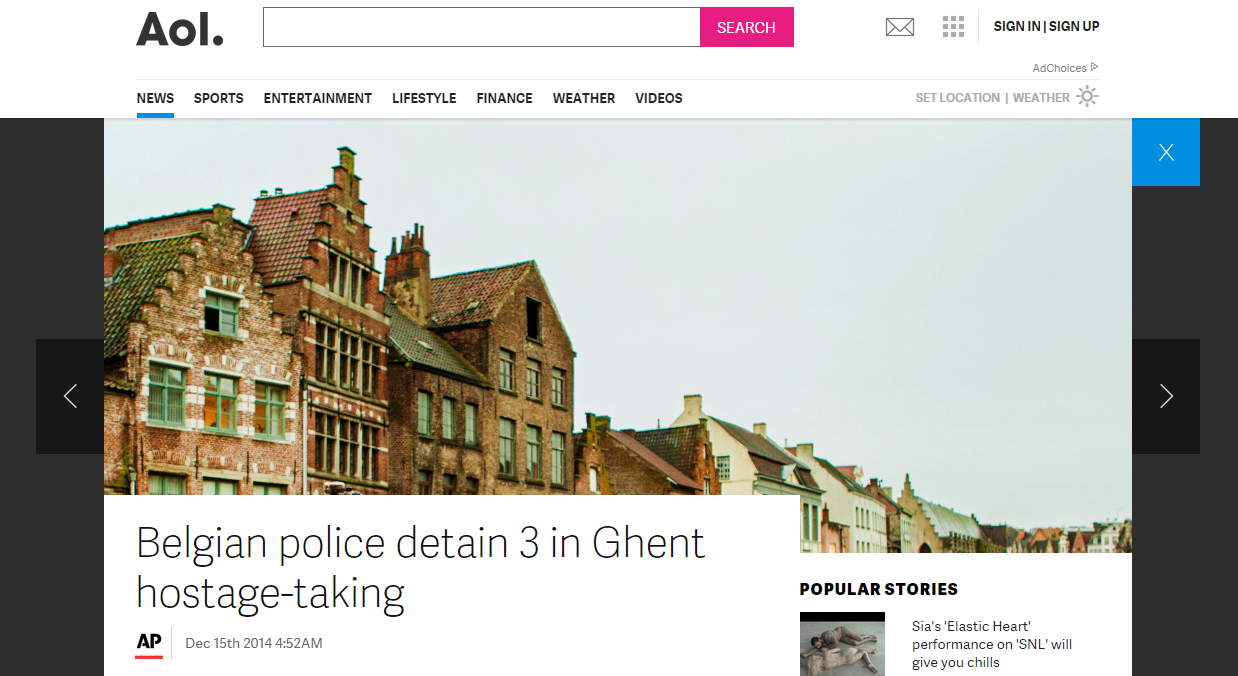The height and width of the screenshot is (676, 1238).
Task: Open the Finance section
Action: pyautogui.click(x=504, y=98)
